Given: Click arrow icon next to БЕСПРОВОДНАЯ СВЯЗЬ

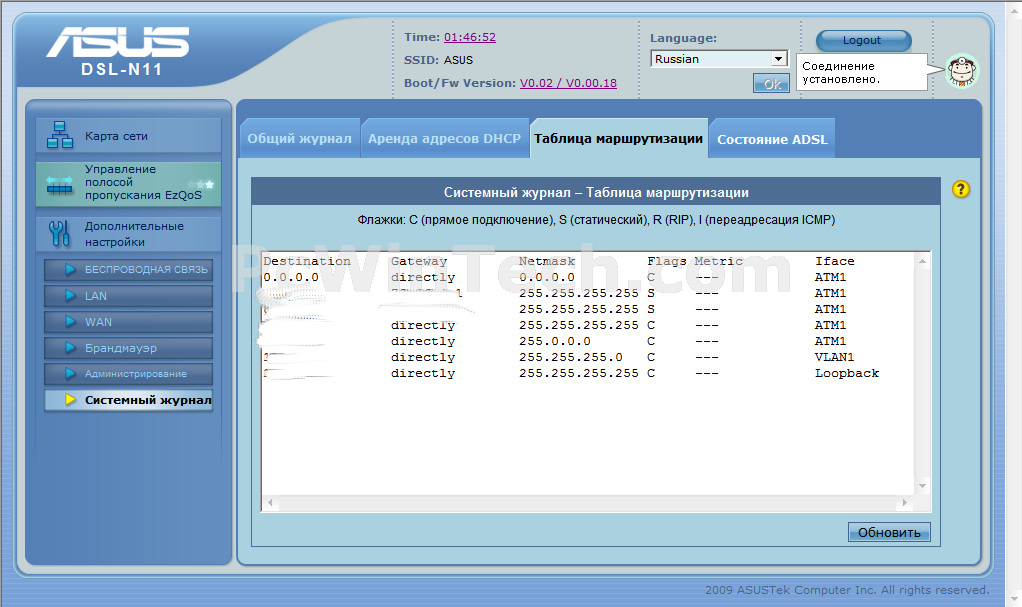Looking at the screenshot, I should 70,269.
